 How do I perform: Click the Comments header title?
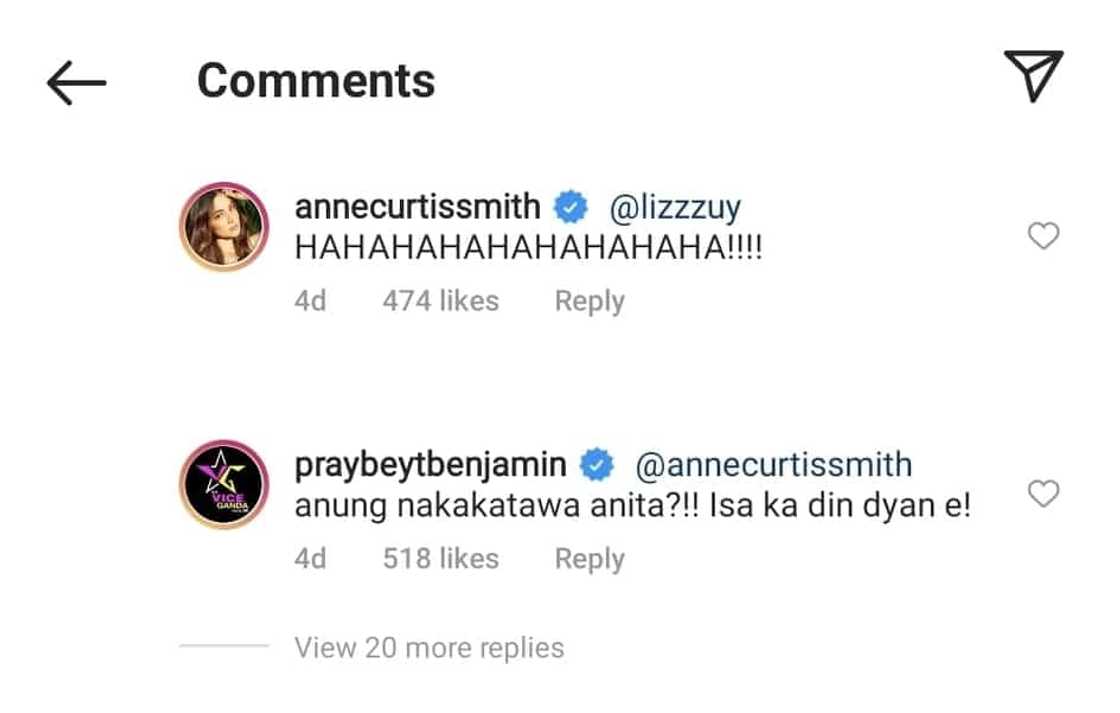pyautogui.click(x=316, y=80)
